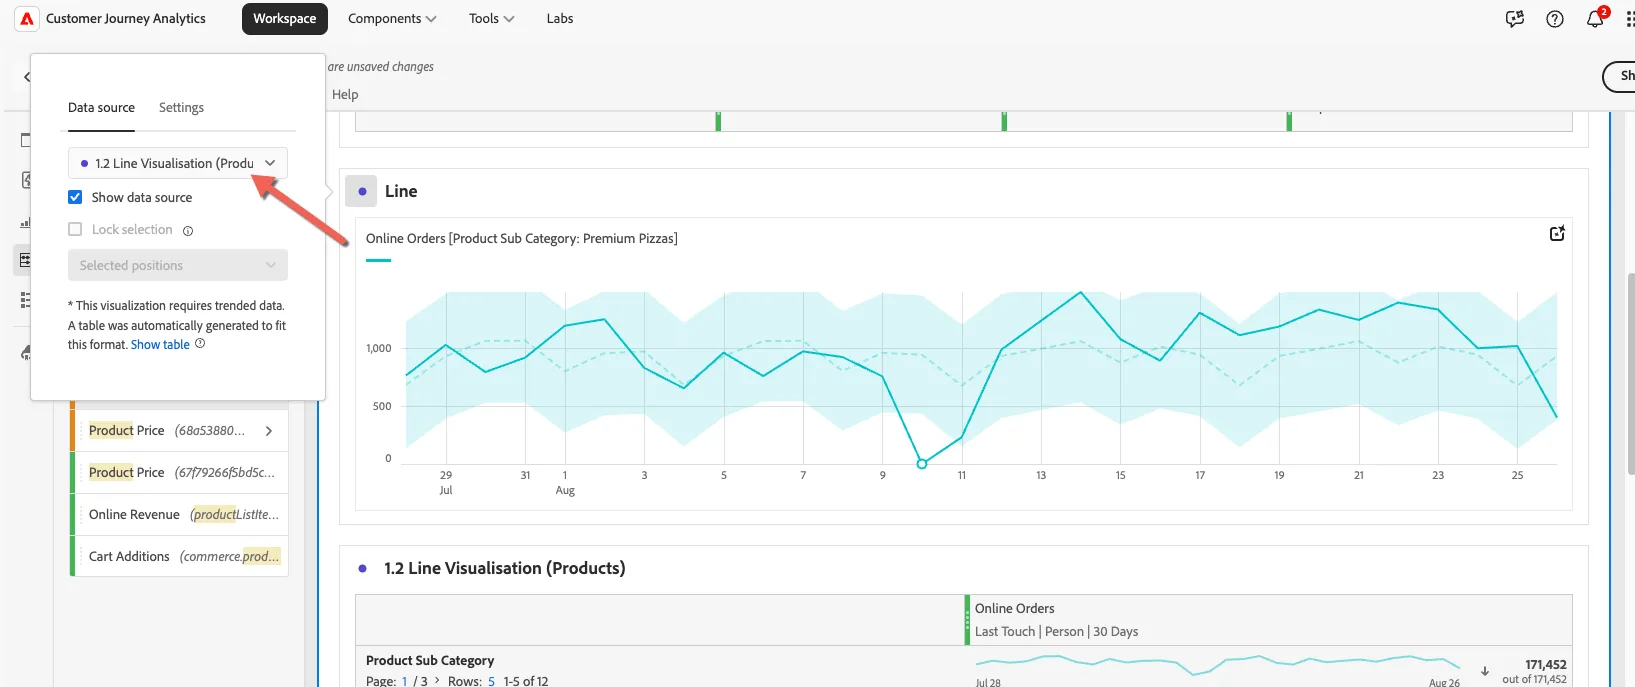The image size is (1635, 687).
Task: Click the export icon on the line chart
Action: click(1557, 233)
